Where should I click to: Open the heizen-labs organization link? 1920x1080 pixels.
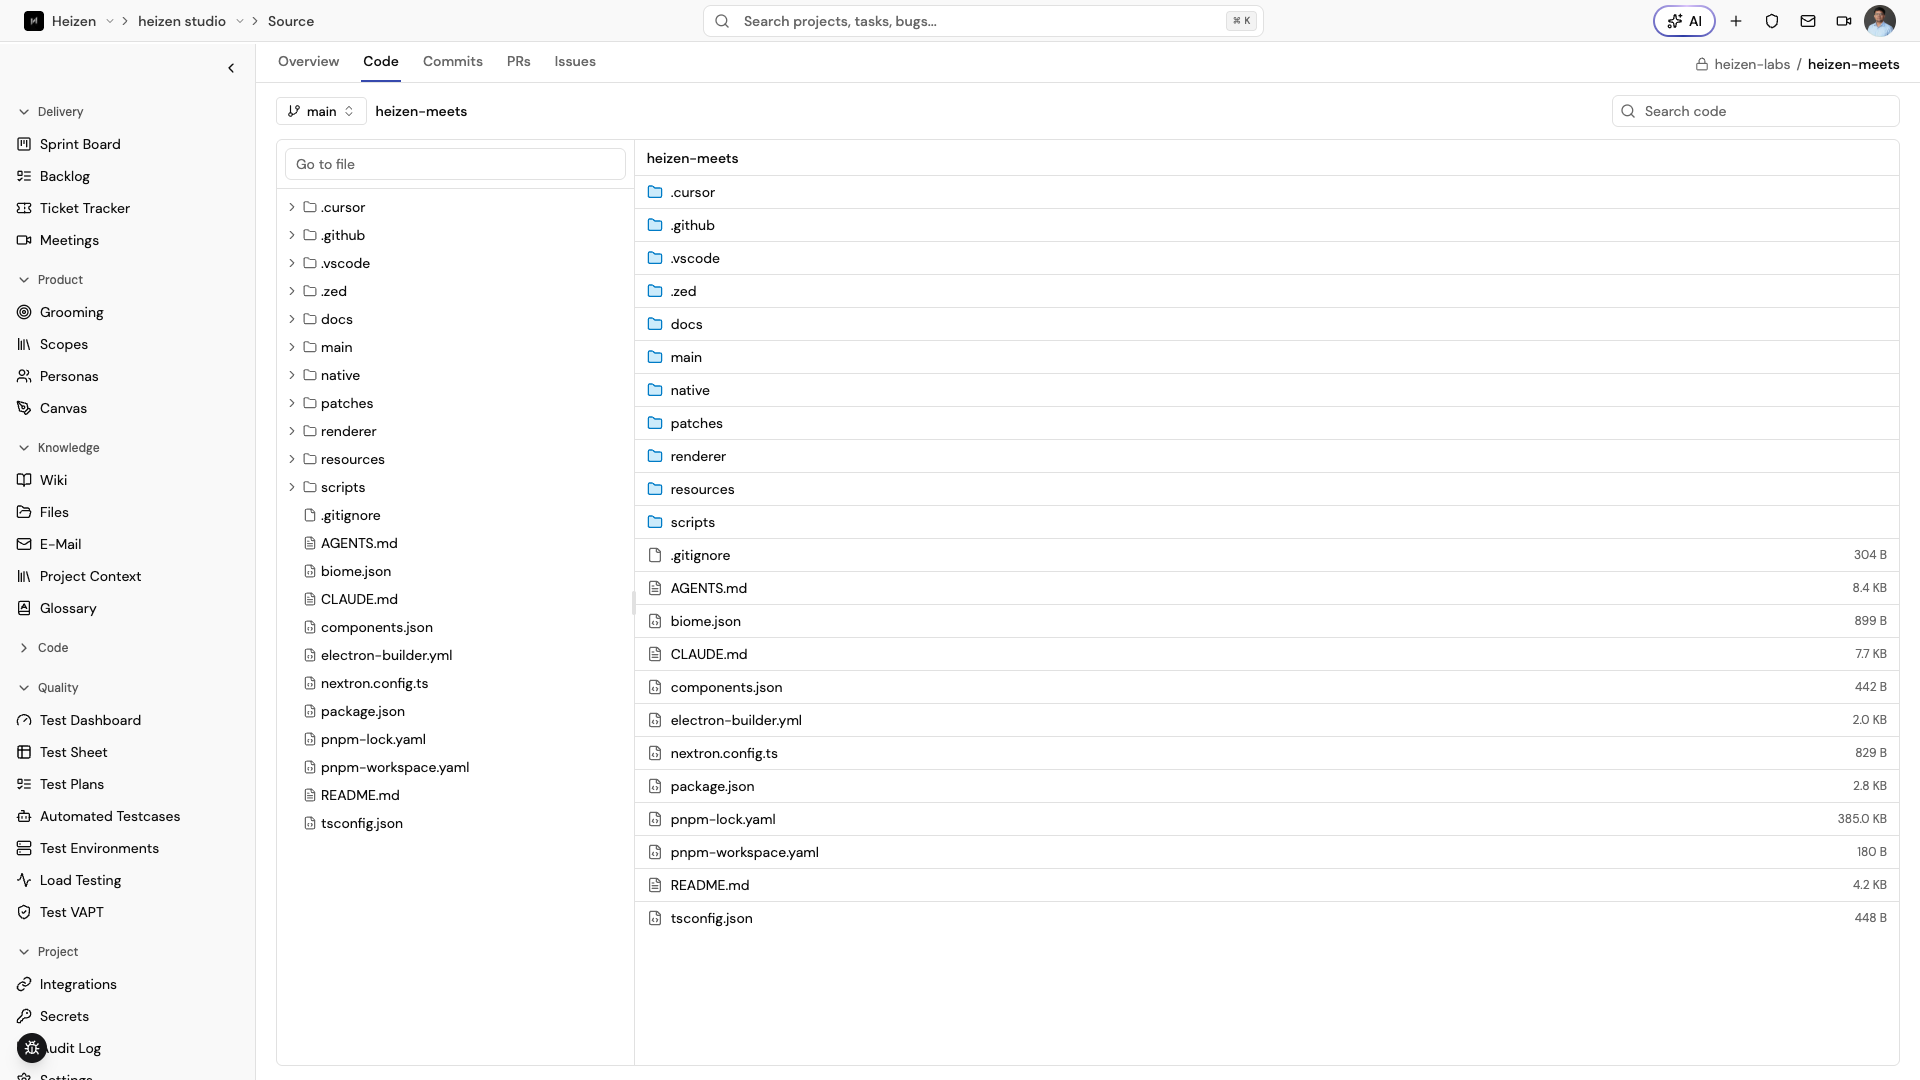[1752, 64]
